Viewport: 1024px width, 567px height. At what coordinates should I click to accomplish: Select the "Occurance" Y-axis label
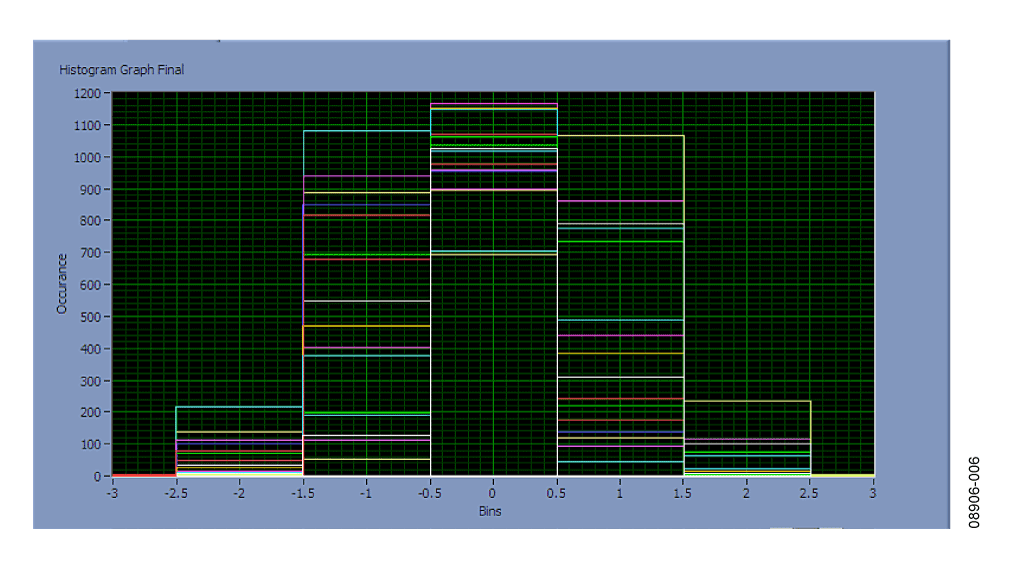62,284
